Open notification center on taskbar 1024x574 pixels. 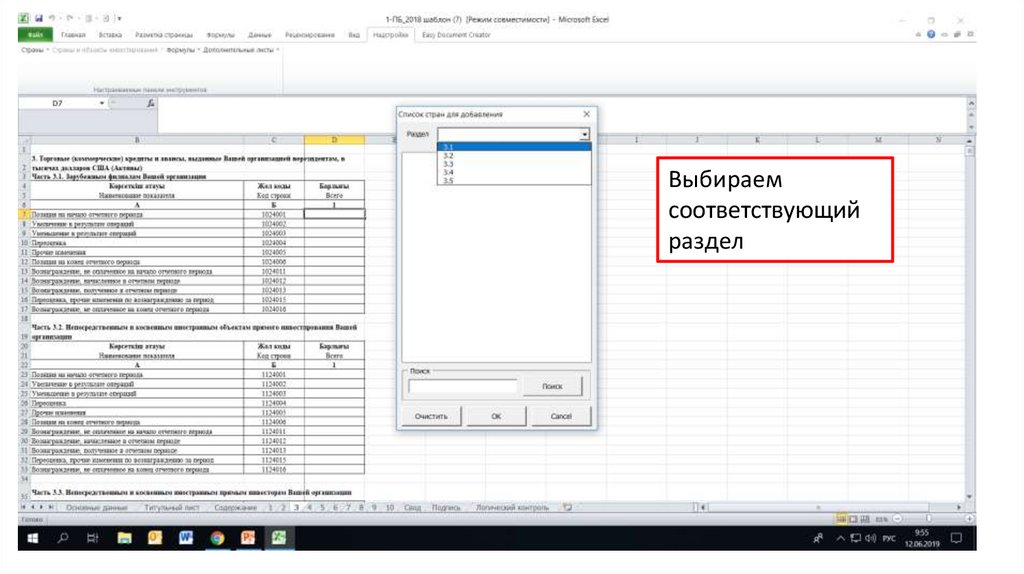956,538
